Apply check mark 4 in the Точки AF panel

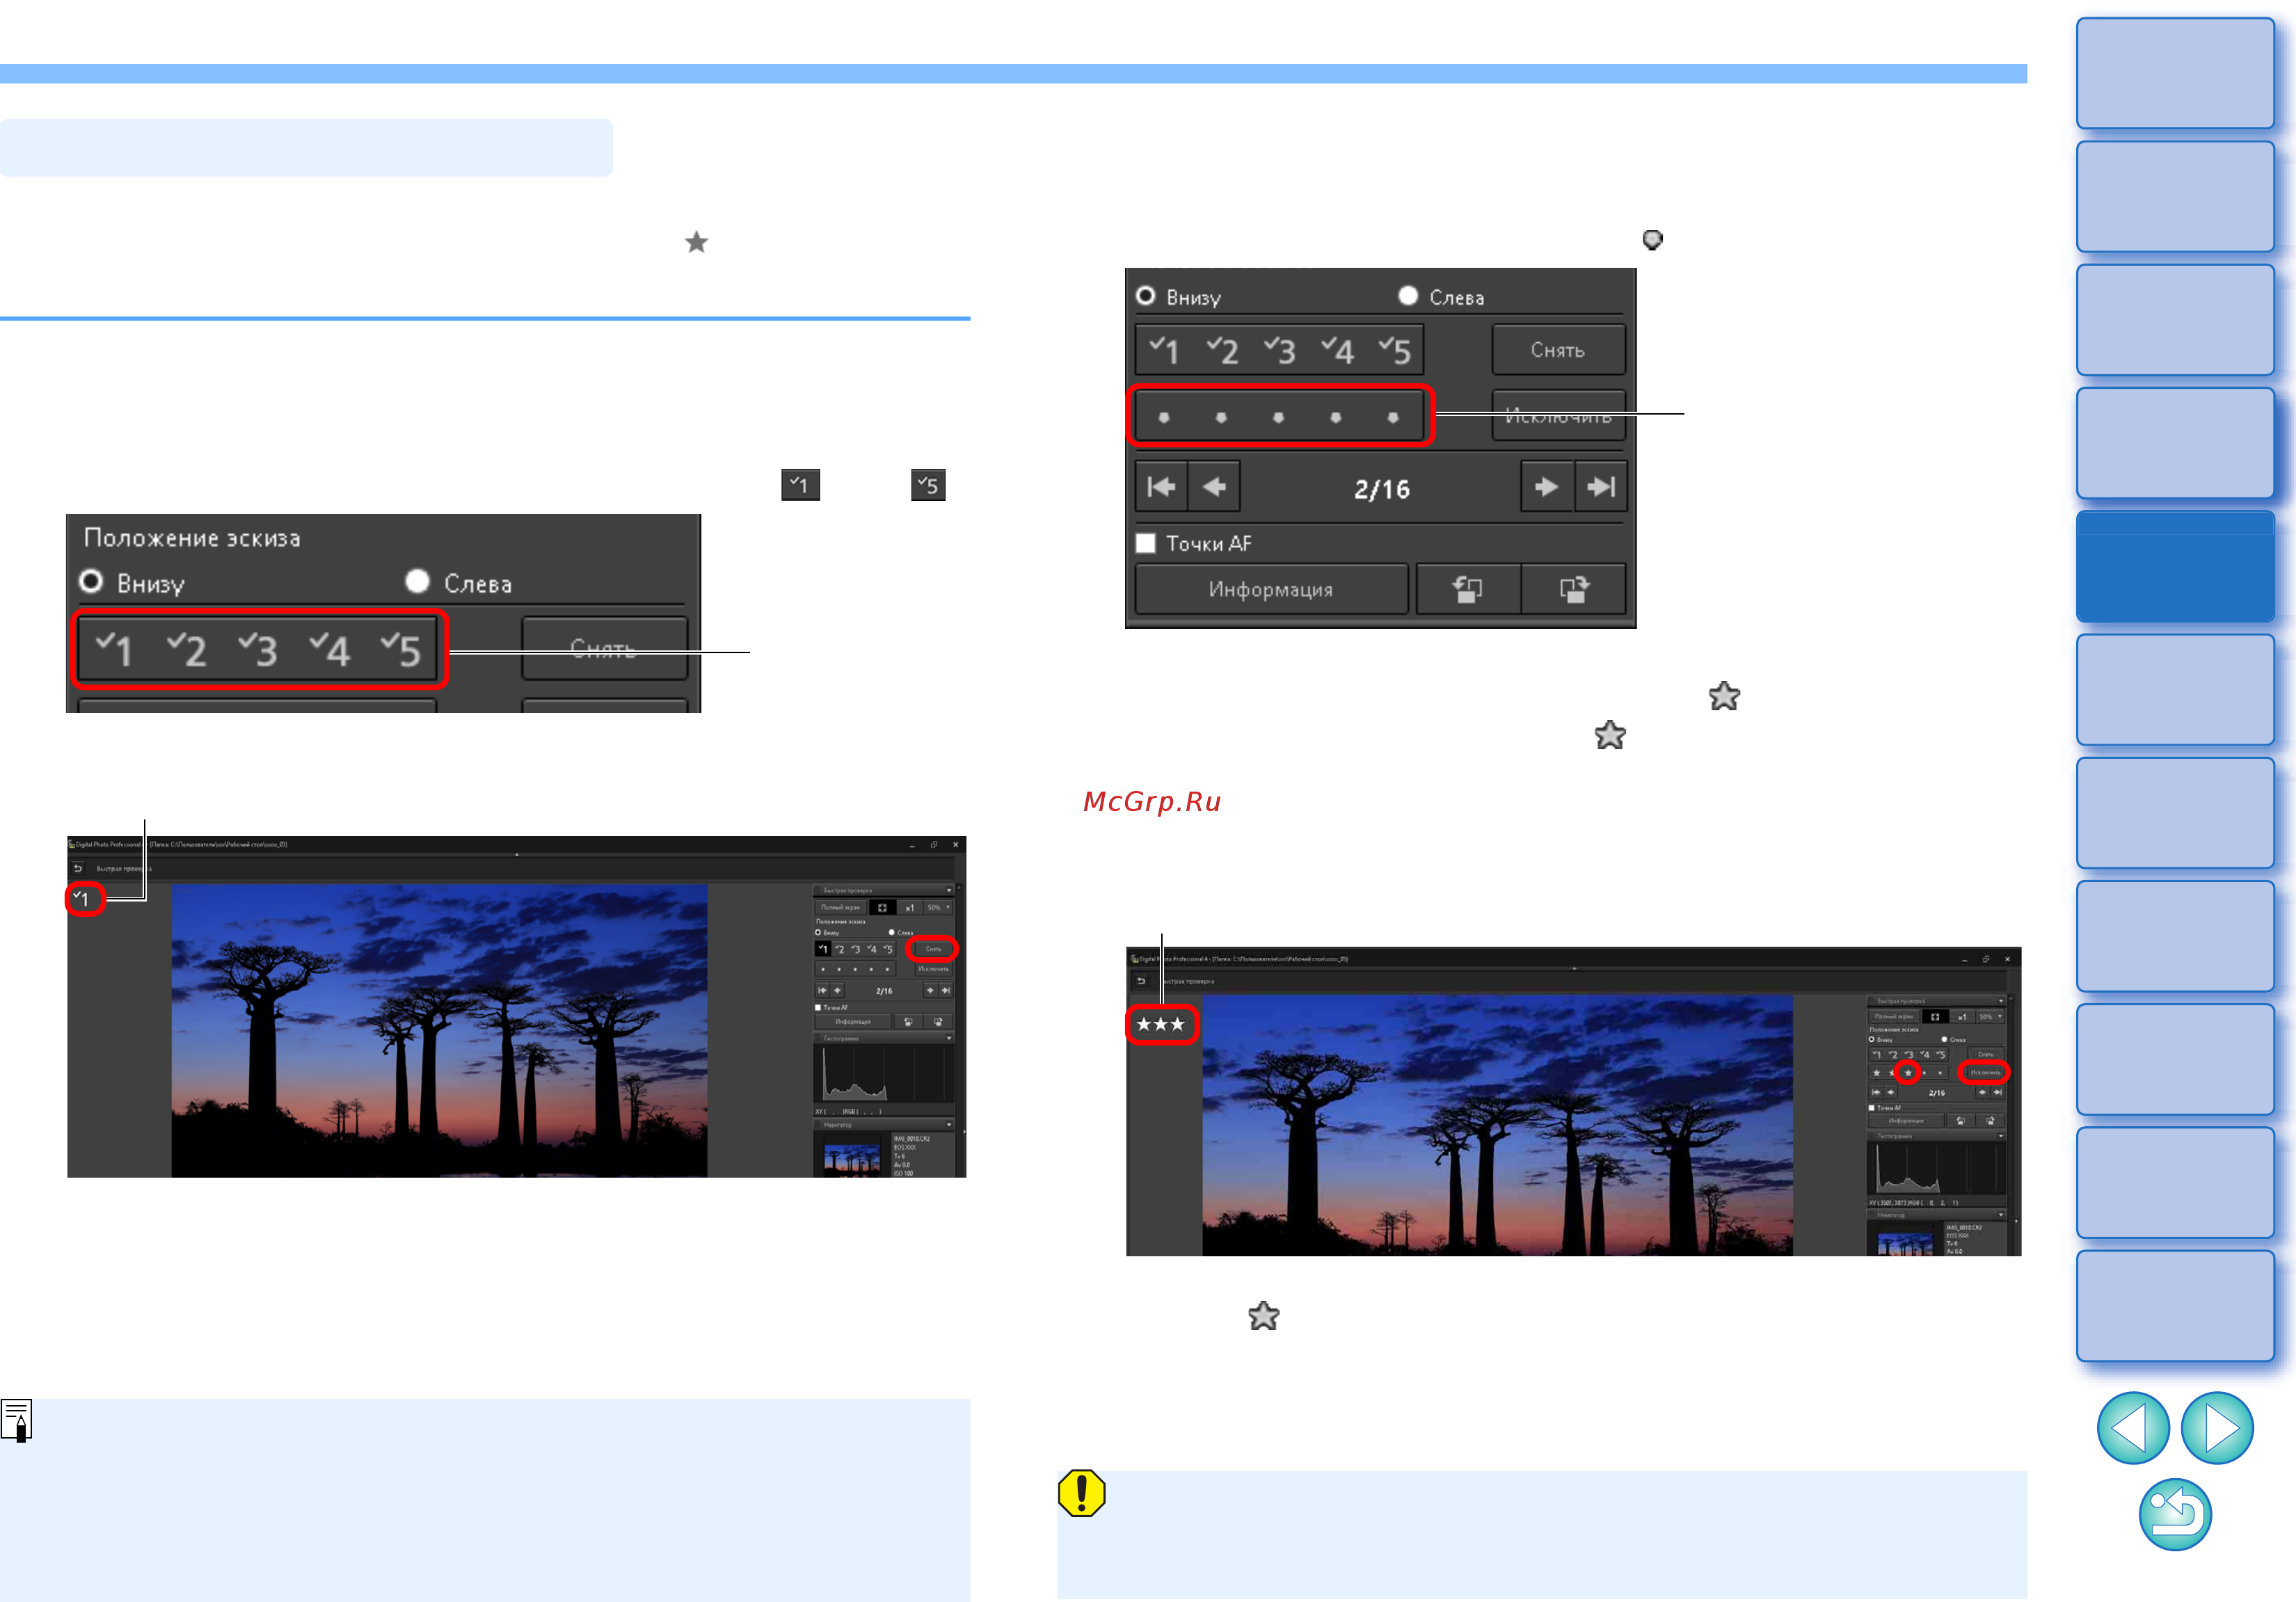tap(1337, 350)
